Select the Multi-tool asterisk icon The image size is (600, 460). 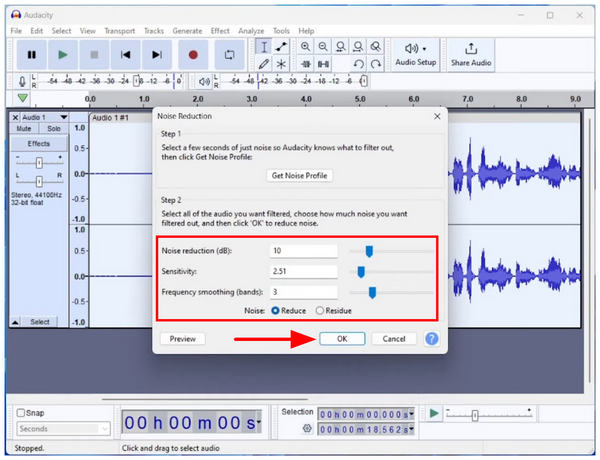[x=281, y=64]
